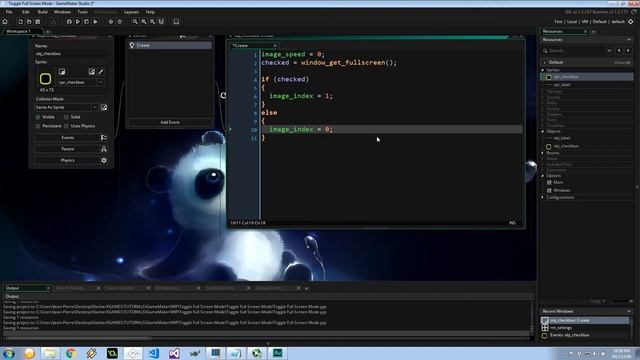Open the Start Page home icon
This screenshot has width=640, height=360.
tap(5, 22)
